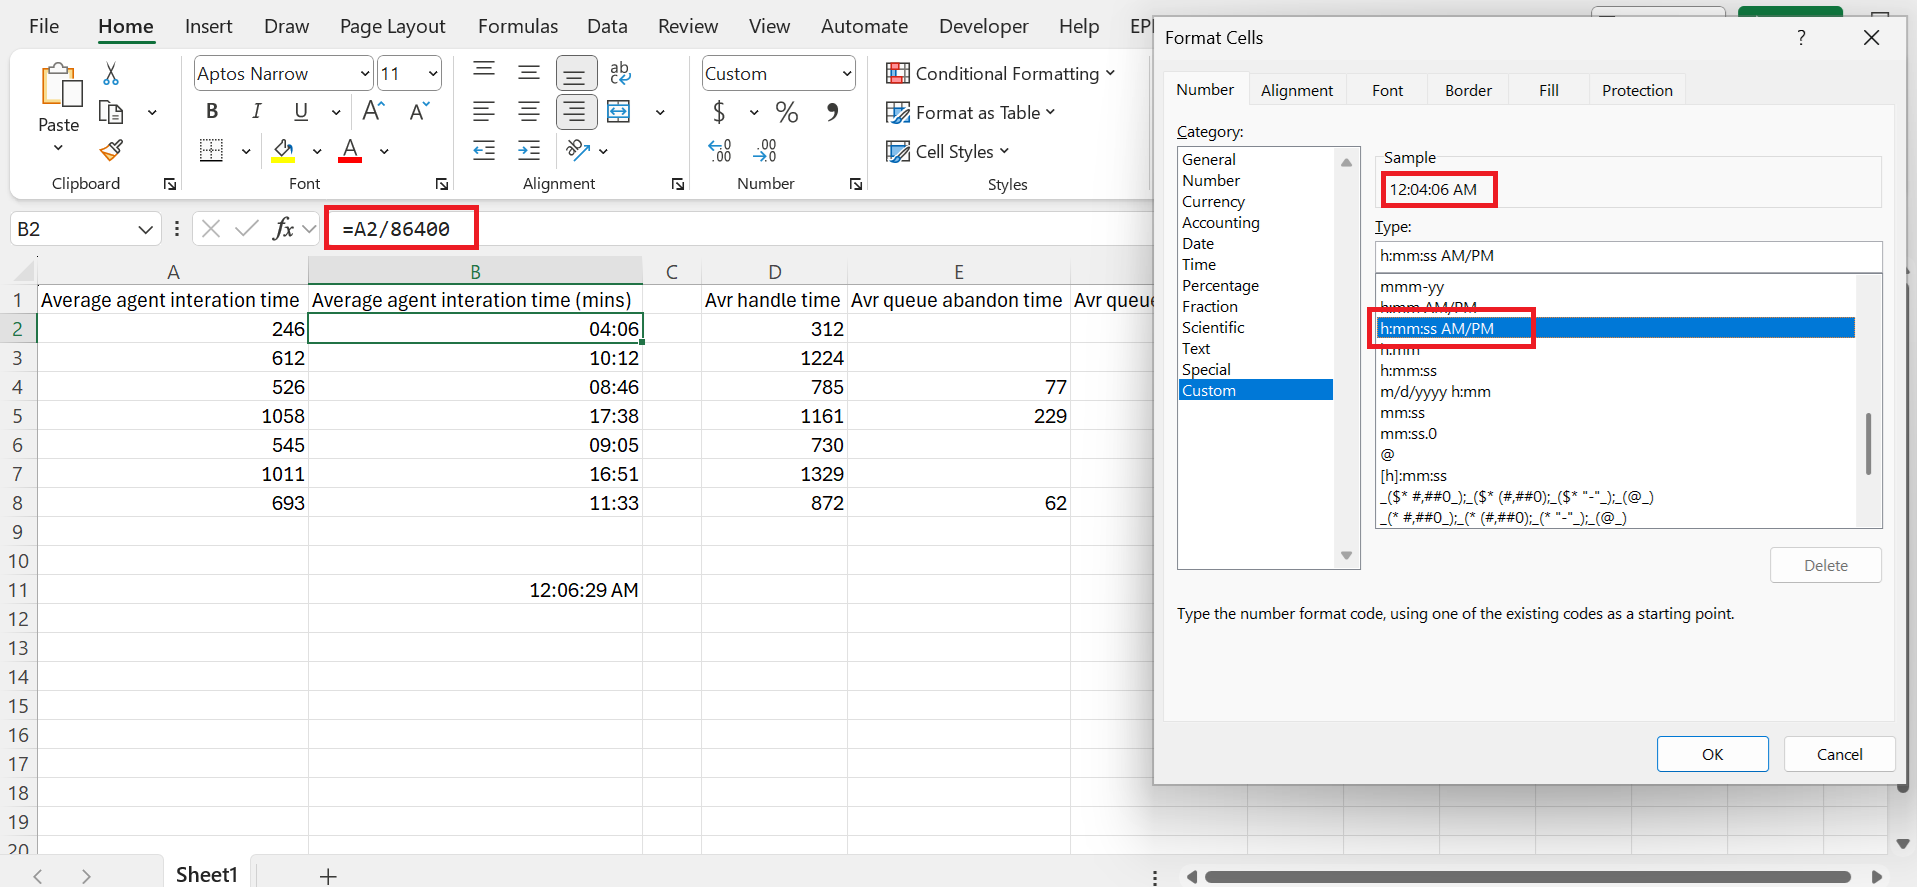The image size is (1917, 887).
Task: Apply Comma Style icon
Action: point(832,112)
